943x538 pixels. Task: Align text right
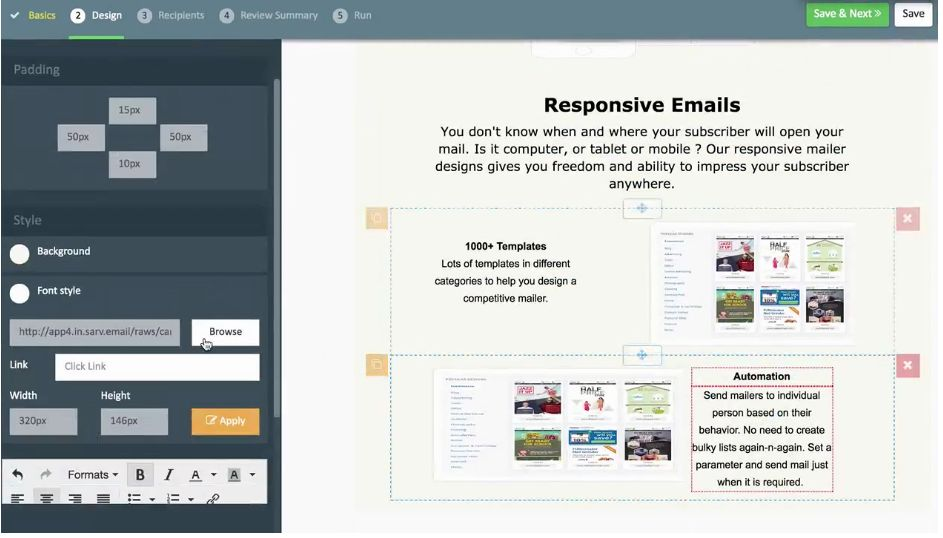pos(75,499)
